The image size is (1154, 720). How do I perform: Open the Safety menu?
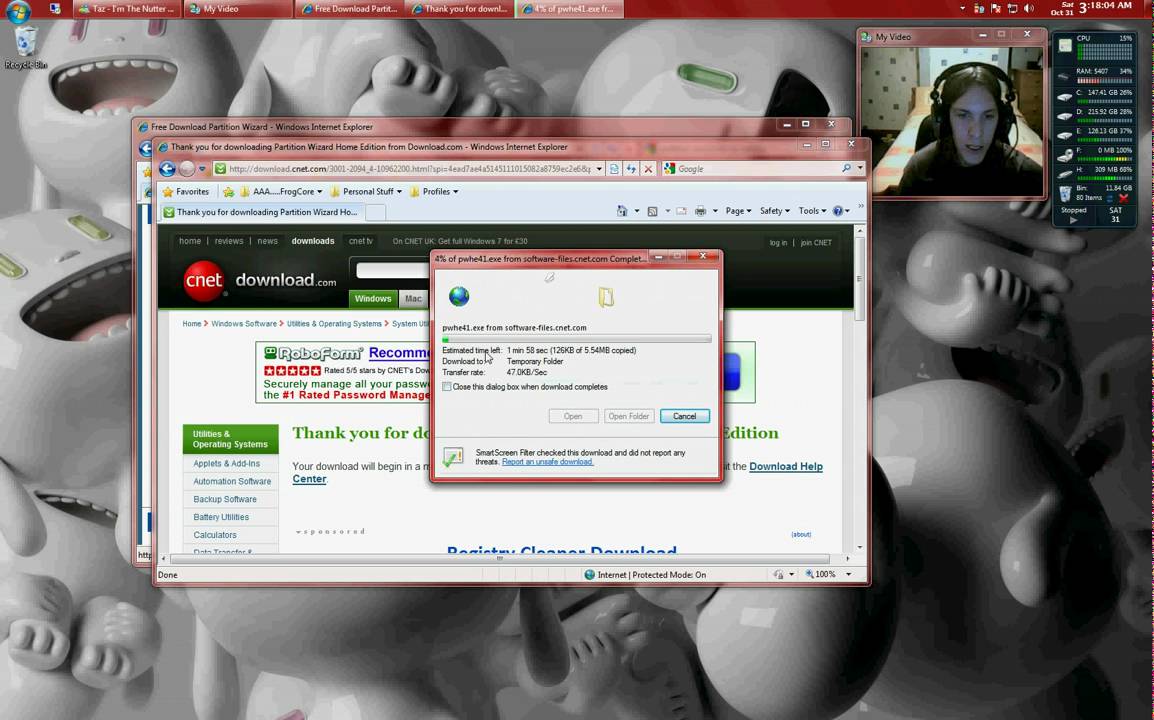coord(774,211)
